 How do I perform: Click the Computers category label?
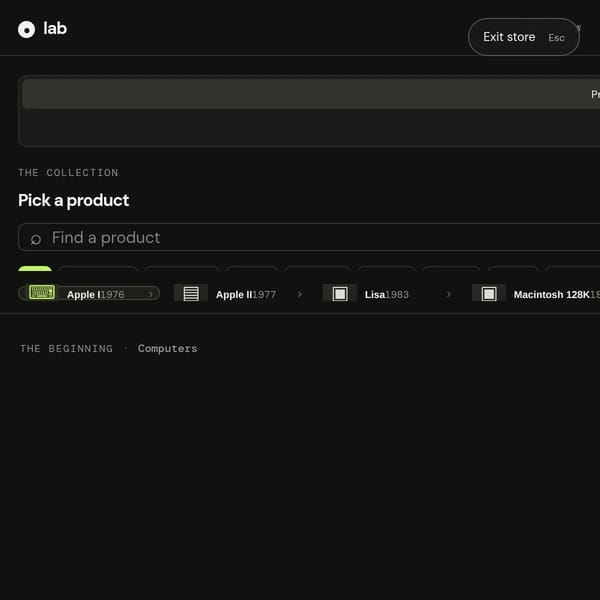click(x=167, y=348)
